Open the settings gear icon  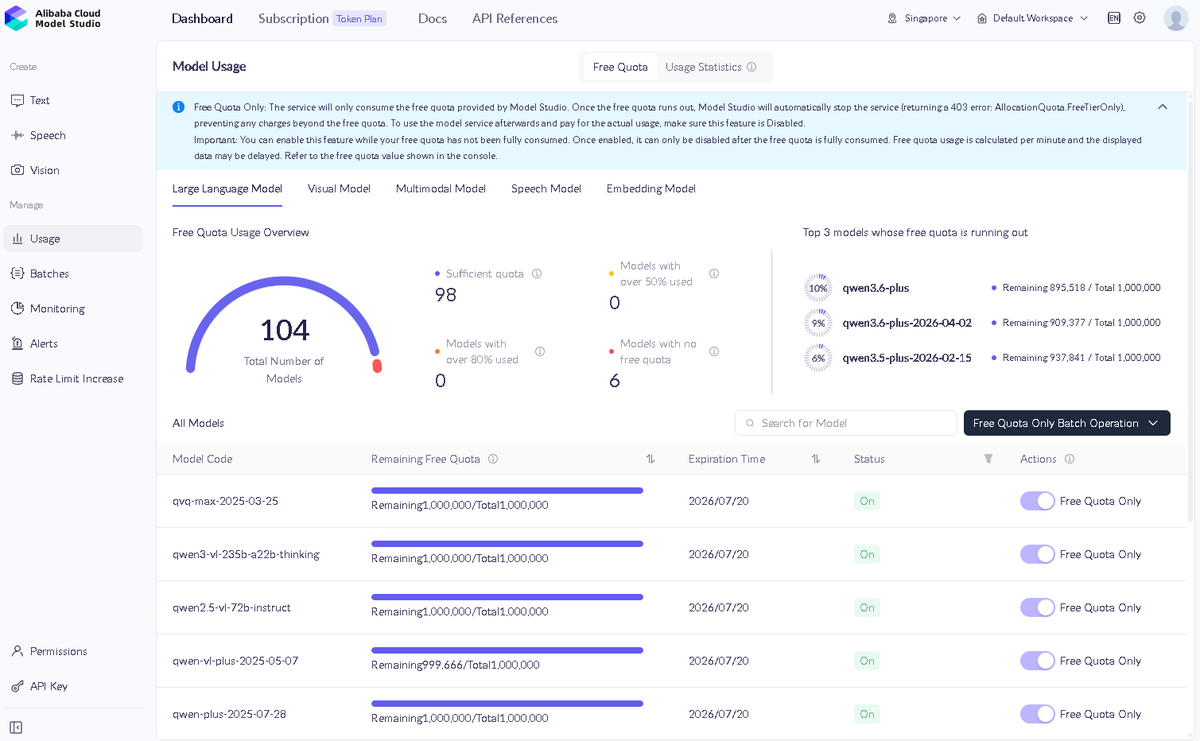tap(1139, 18)
